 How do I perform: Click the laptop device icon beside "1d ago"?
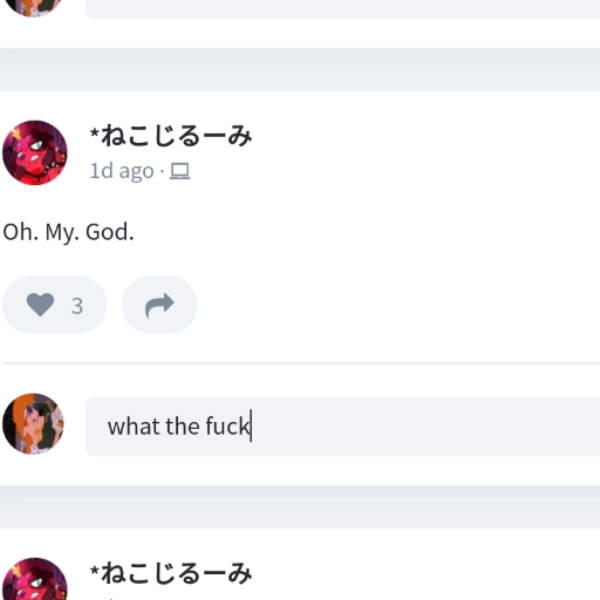(180, 171)
